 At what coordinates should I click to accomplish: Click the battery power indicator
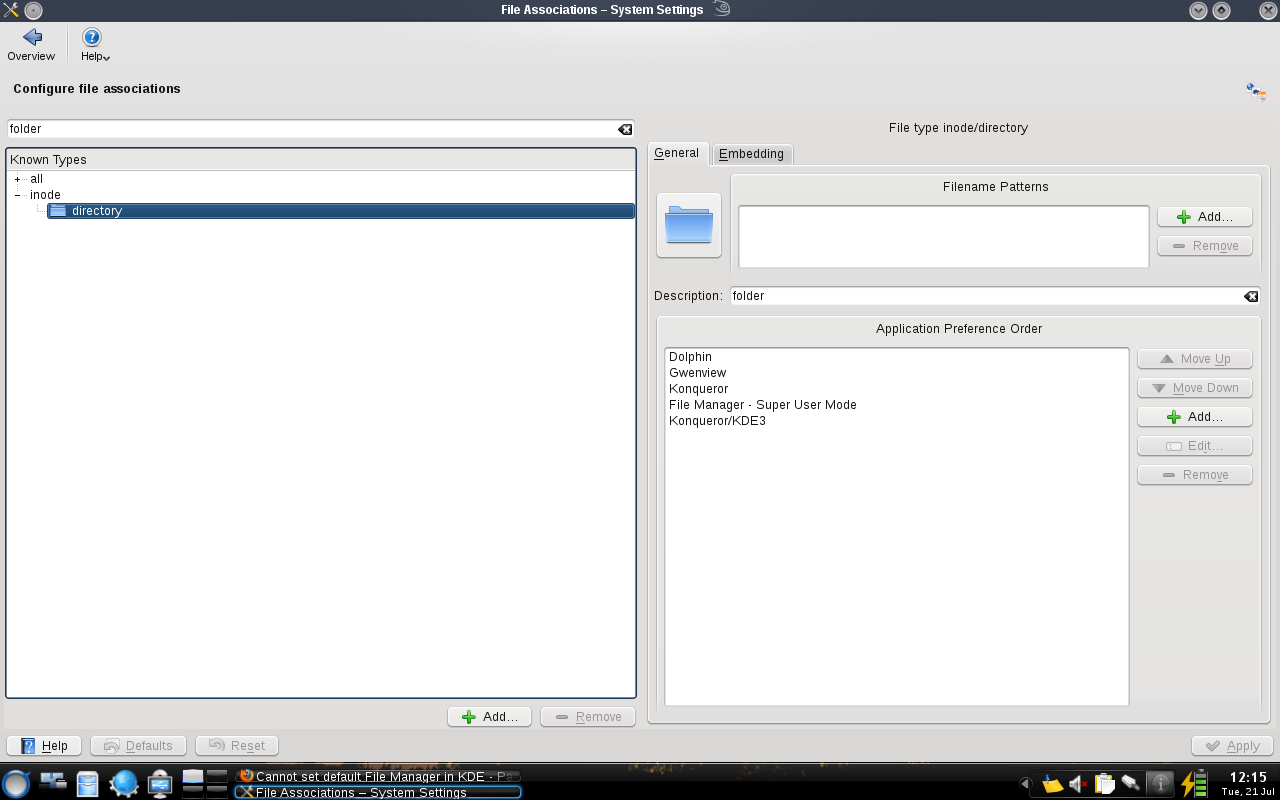1194,783
